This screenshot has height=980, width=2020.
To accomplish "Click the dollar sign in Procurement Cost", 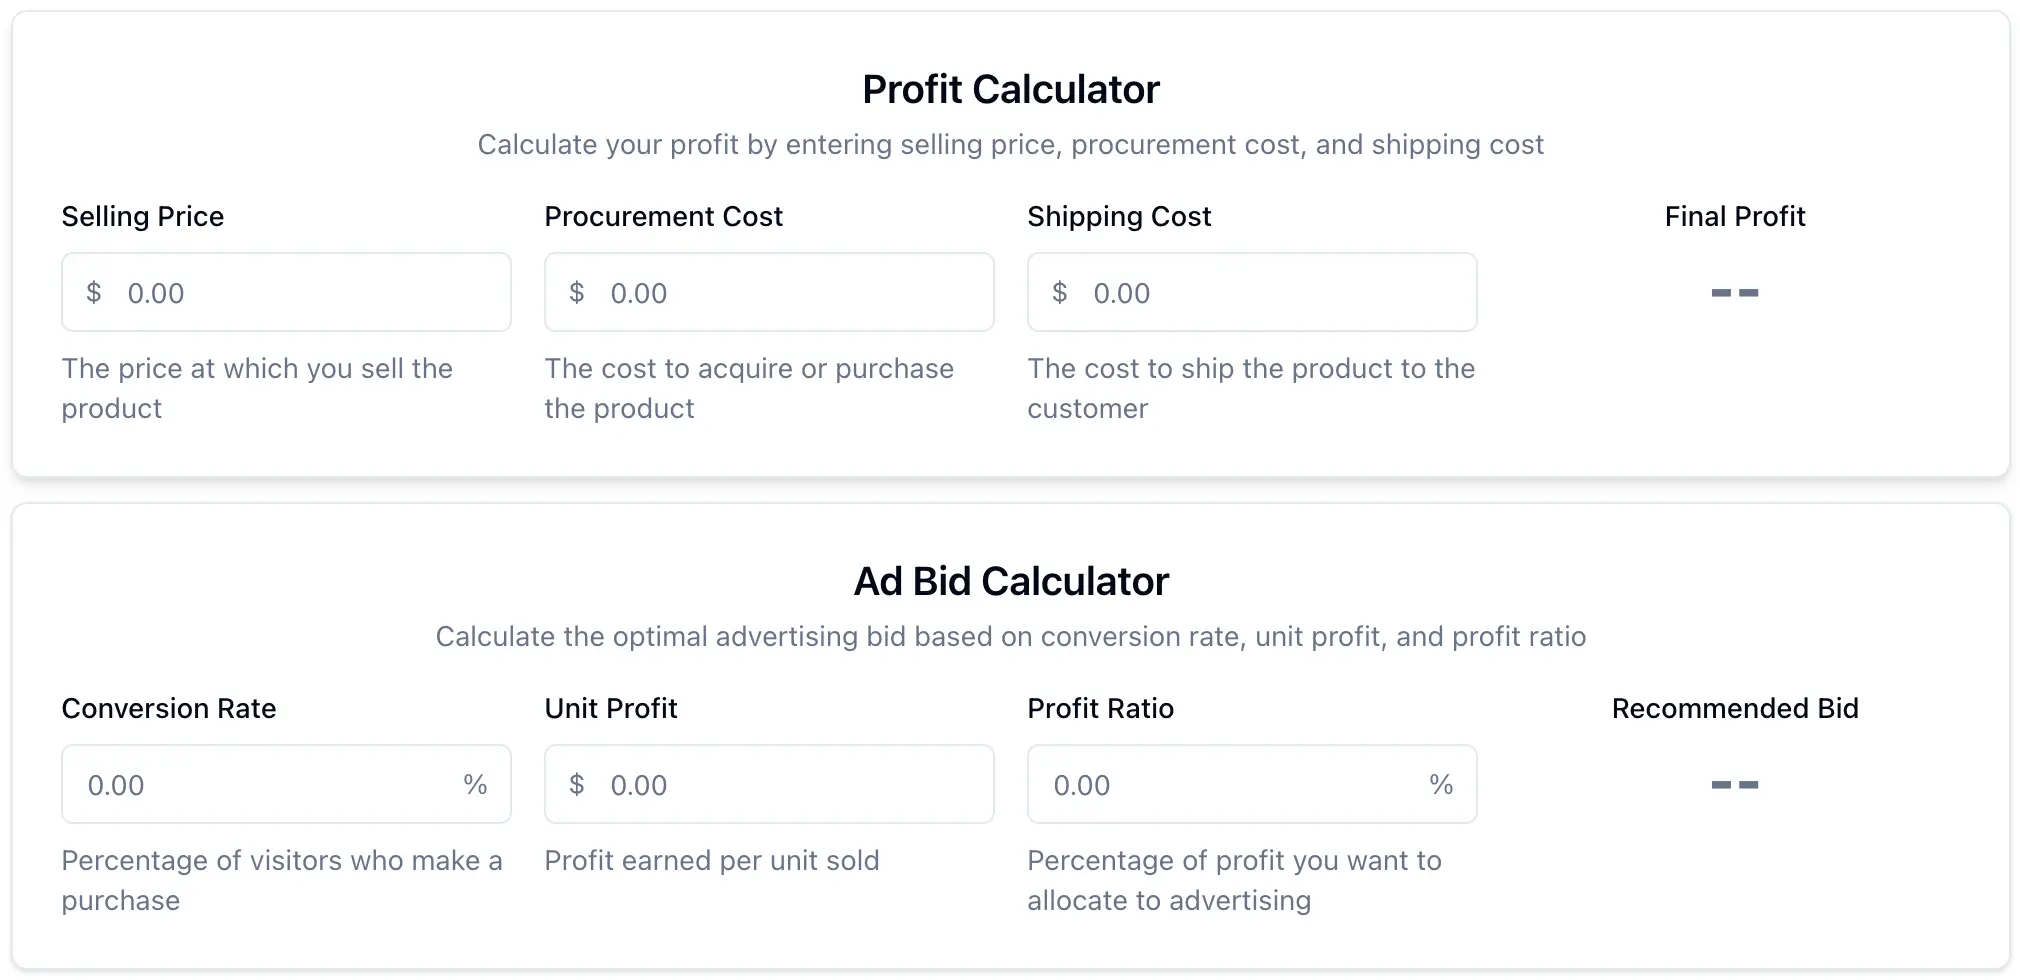I will (x=577, y=292).
